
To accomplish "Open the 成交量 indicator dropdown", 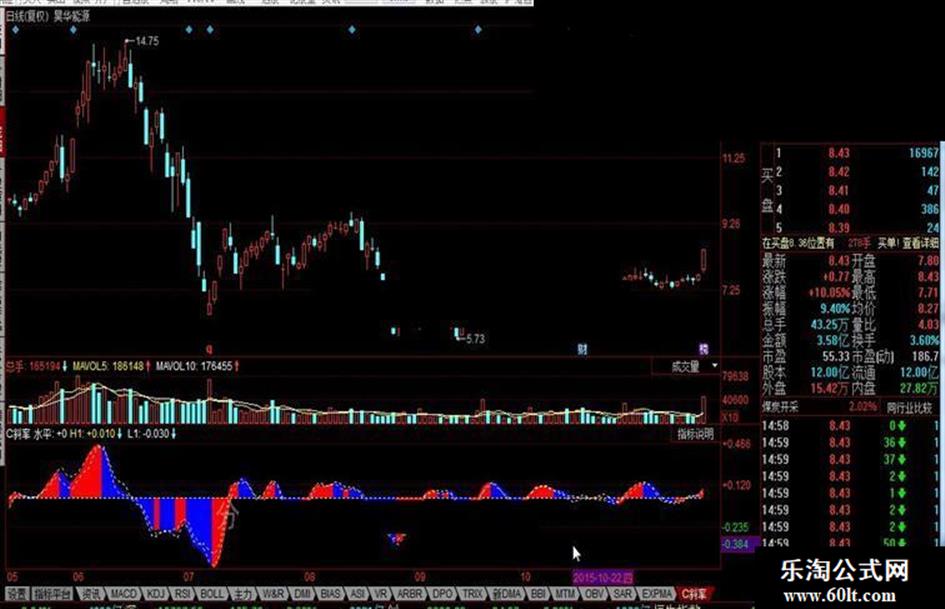I will 715,366.
